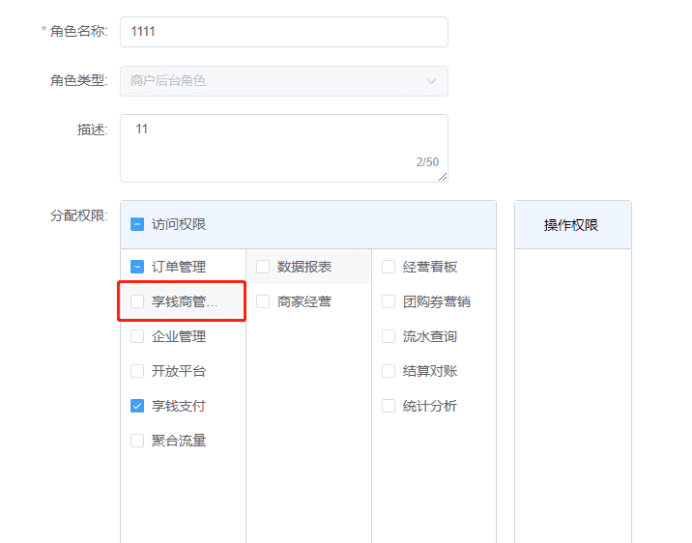
Task: Check the 享钱商管 checkbox
Action: click(x=137, y=302)
